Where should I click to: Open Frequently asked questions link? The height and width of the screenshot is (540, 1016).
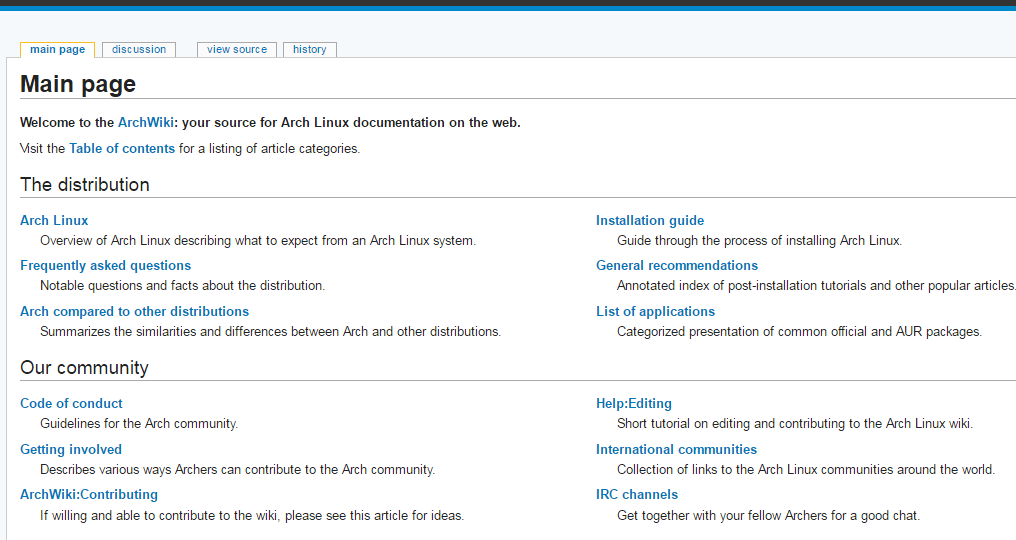[x=106, y=265]
